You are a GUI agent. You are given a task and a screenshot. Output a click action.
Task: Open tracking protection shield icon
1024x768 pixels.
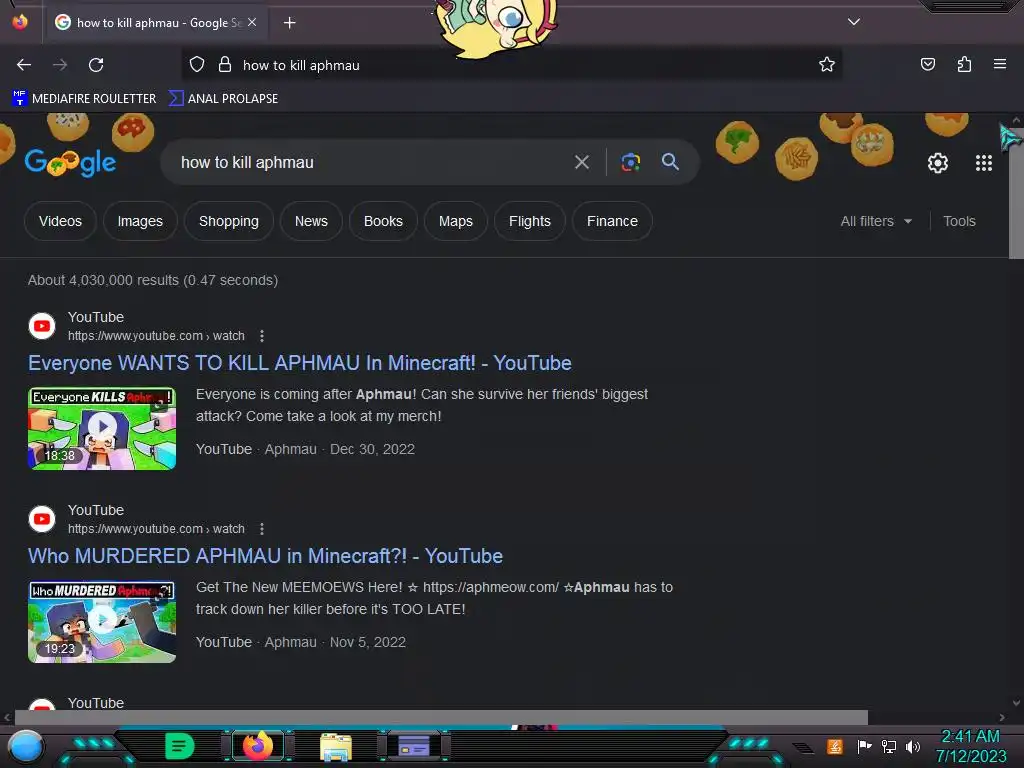[197, 65]
